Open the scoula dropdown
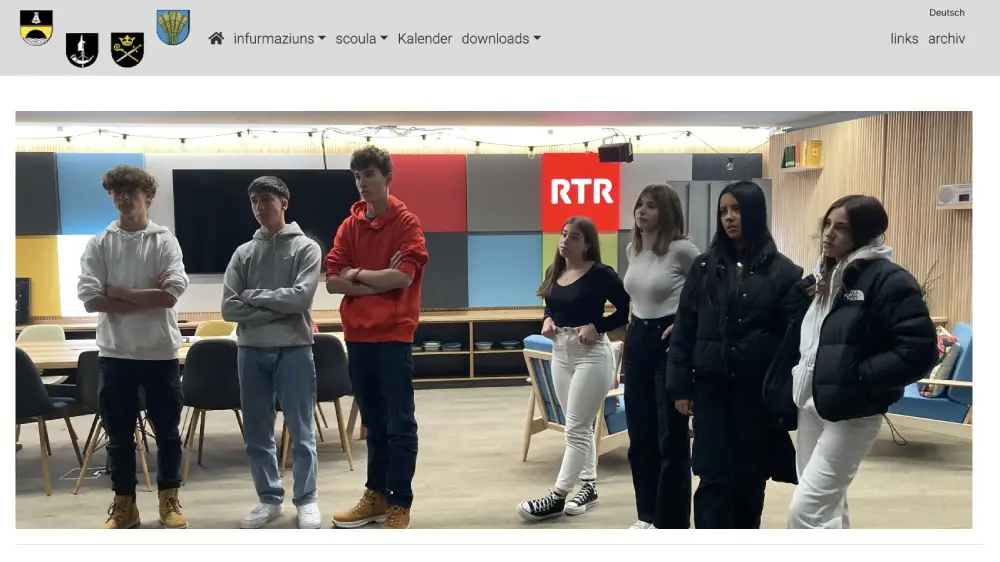 coord(361,39)
